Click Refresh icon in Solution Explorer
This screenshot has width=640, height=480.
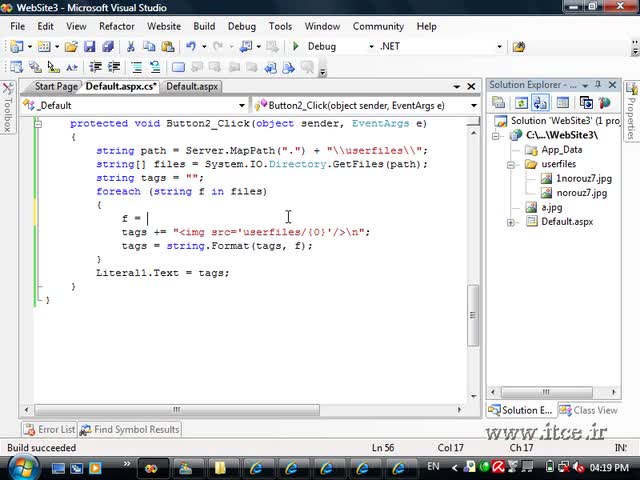click(521, 103)
